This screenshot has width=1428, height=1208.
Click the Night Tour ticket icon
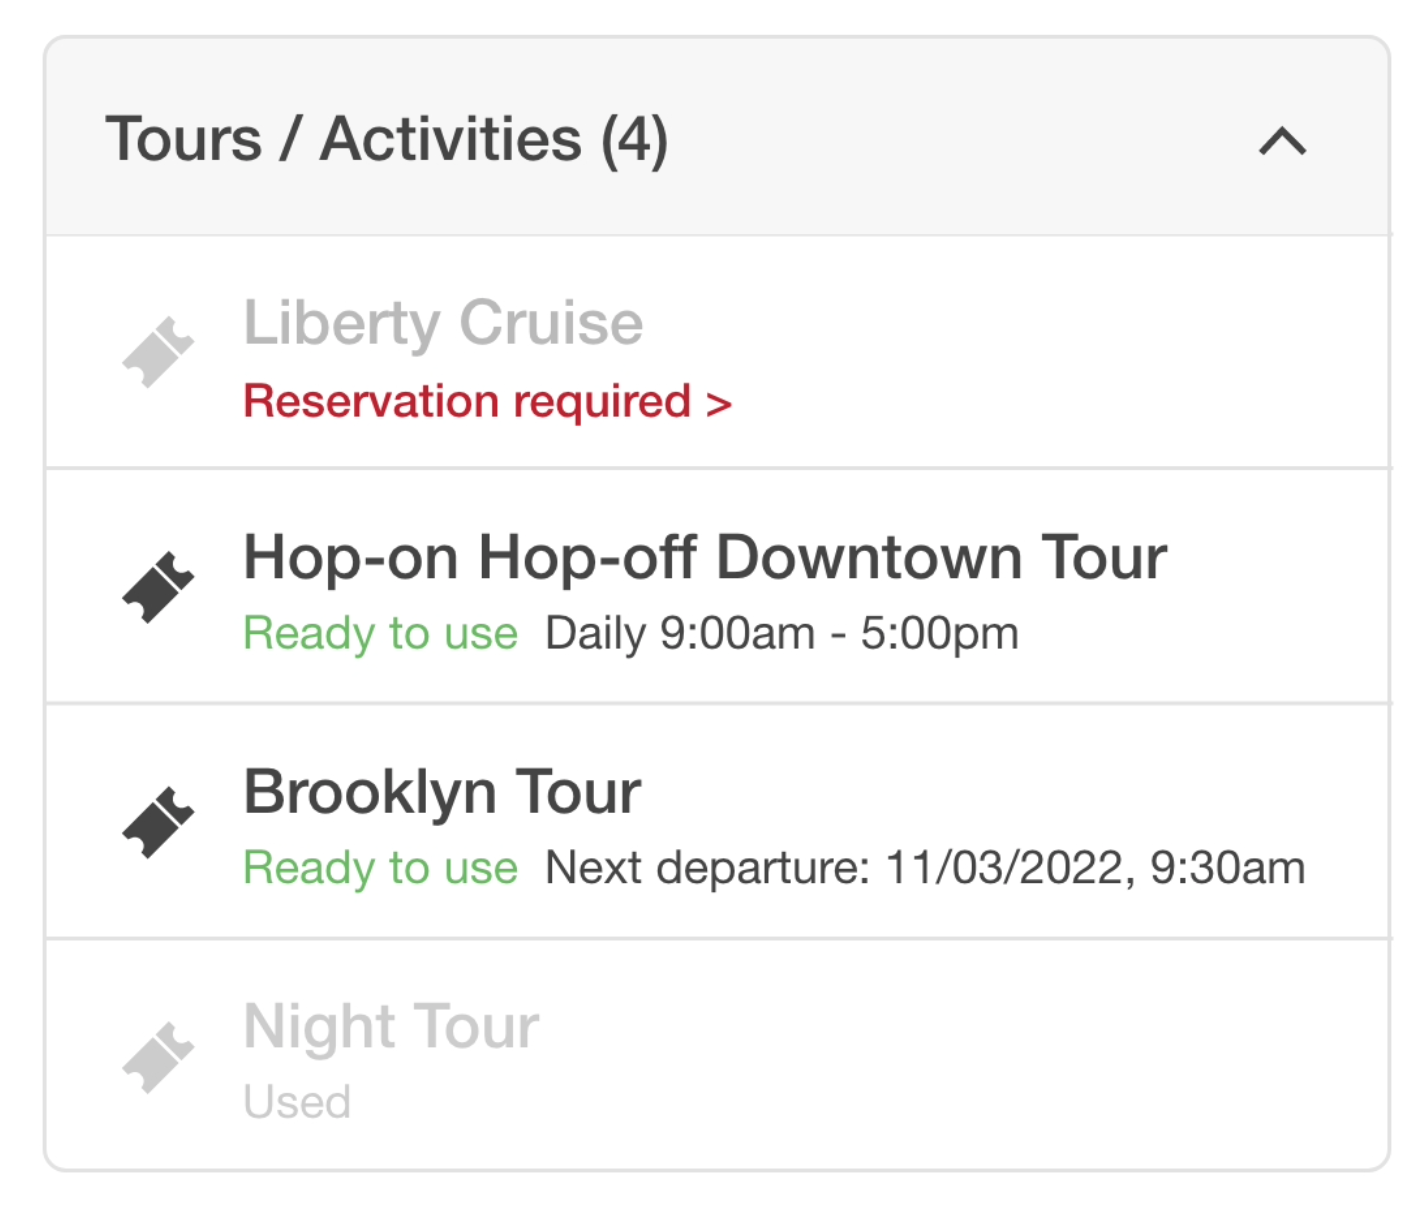[x=158, y=1057]
